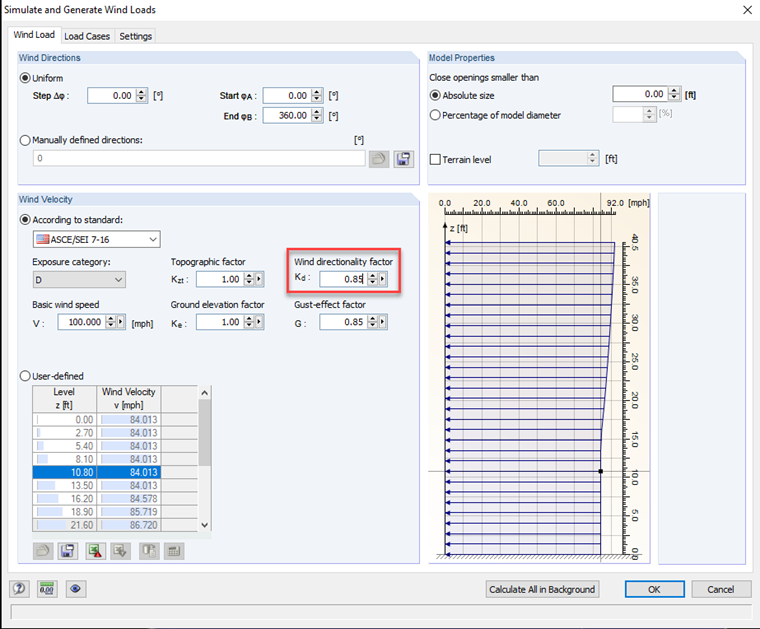Image resolution: width=760 pixels, height=629 pixels.
Task: Click the manually defined directions text field
Action: click(x=199, y=158)
